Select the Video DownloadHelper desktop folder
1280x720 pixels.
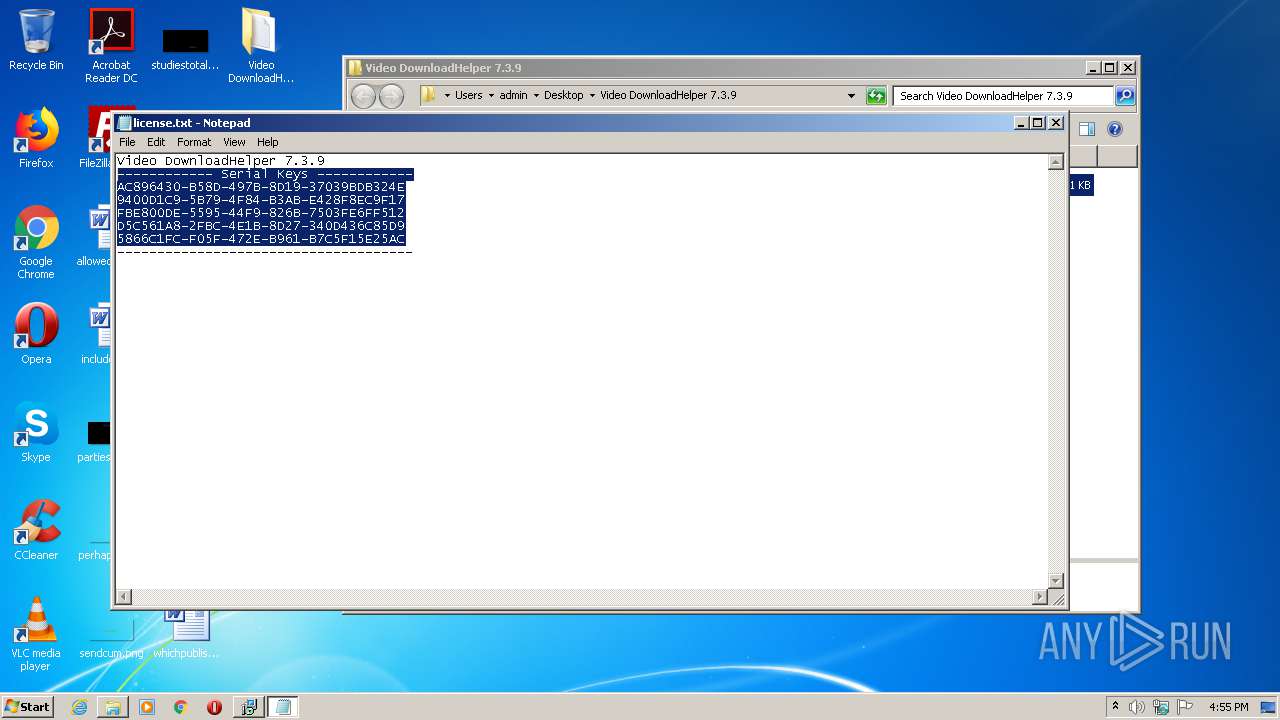[x=260, y=45]
